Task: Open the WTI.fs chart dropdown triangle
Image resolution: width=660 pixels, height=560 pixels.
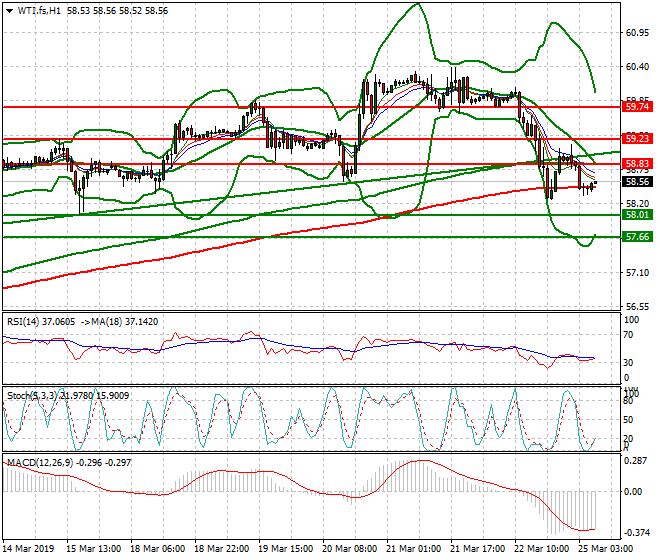Action: [10, 11]
